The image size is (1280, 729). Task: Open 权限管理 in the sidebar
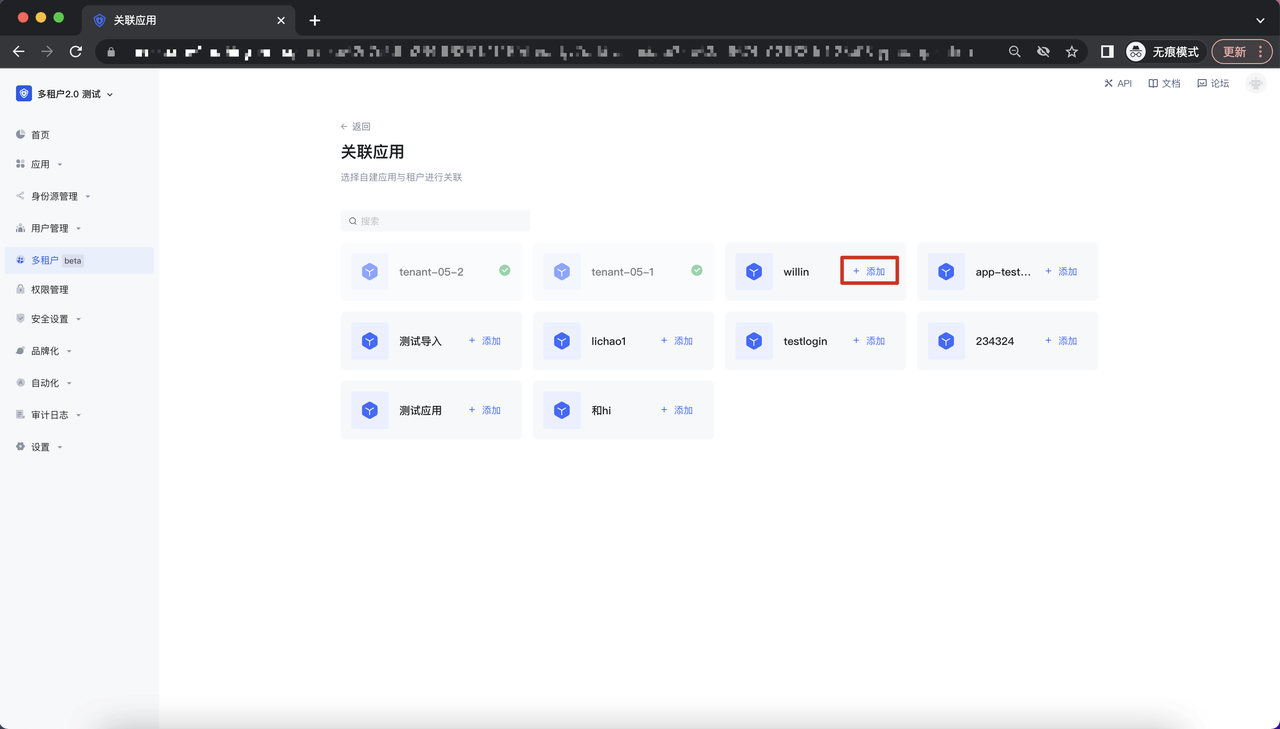pyautogui.click(x=49, y=290)
